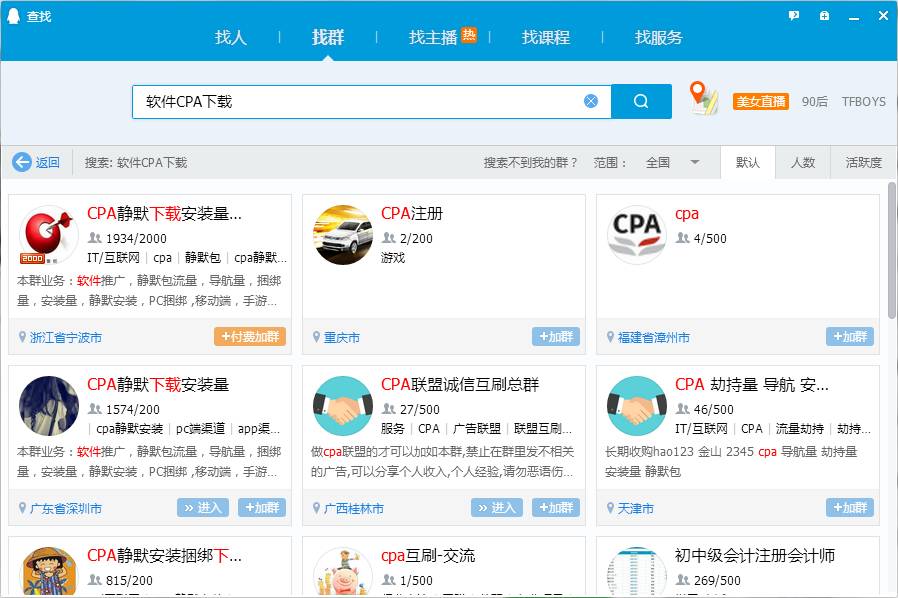The width and height of the screenshot is (898, 598).
Task: Open 广西桂林市 location link
Action: pyautogui.click(x=354, y=508)
